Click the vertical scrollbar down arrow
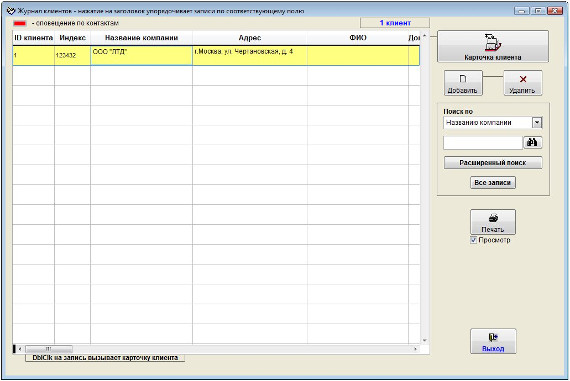570x381 pixels. coord(424,341)
